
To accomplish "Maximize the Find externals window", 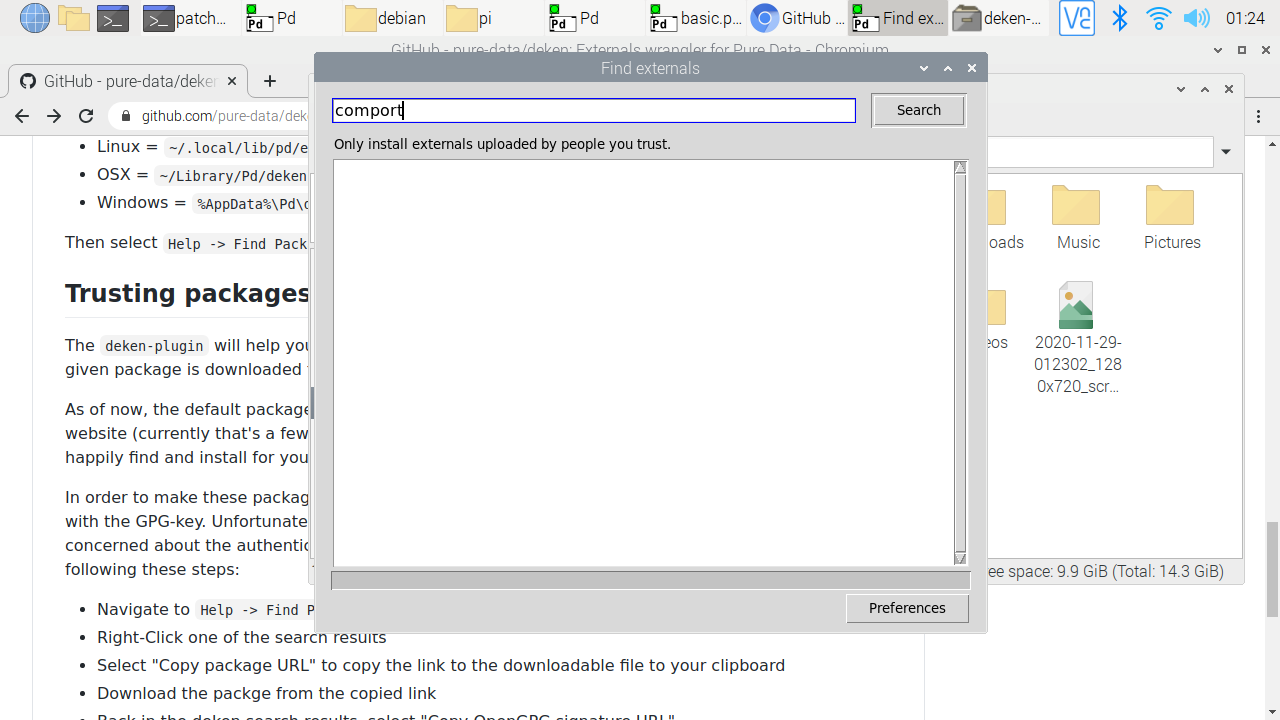I will click(948, 68).
